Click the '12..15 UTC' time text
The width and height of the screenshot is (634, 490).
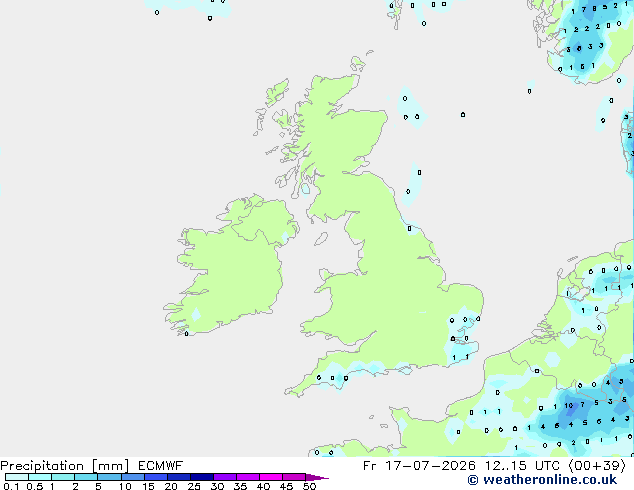click(x=522, y=466)
